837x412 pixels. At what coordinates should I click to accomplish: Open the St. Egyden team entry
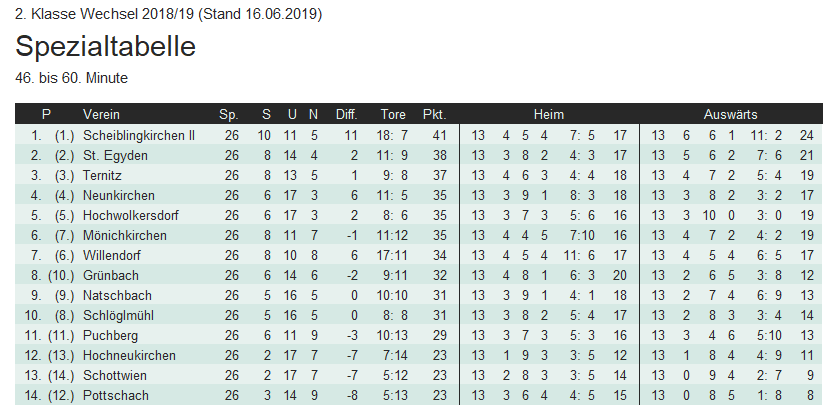(x=116, y=155)
